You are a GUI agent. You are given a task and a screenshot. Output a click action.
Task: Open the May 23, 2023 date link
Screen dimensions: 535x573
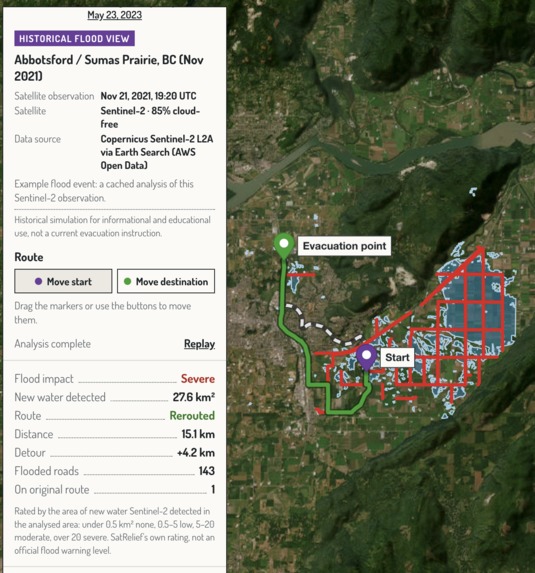114,15
